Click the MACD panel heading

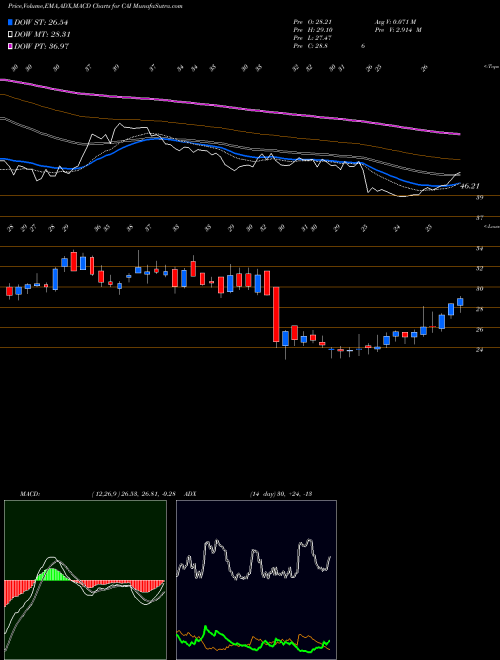[x=29, y=494]
